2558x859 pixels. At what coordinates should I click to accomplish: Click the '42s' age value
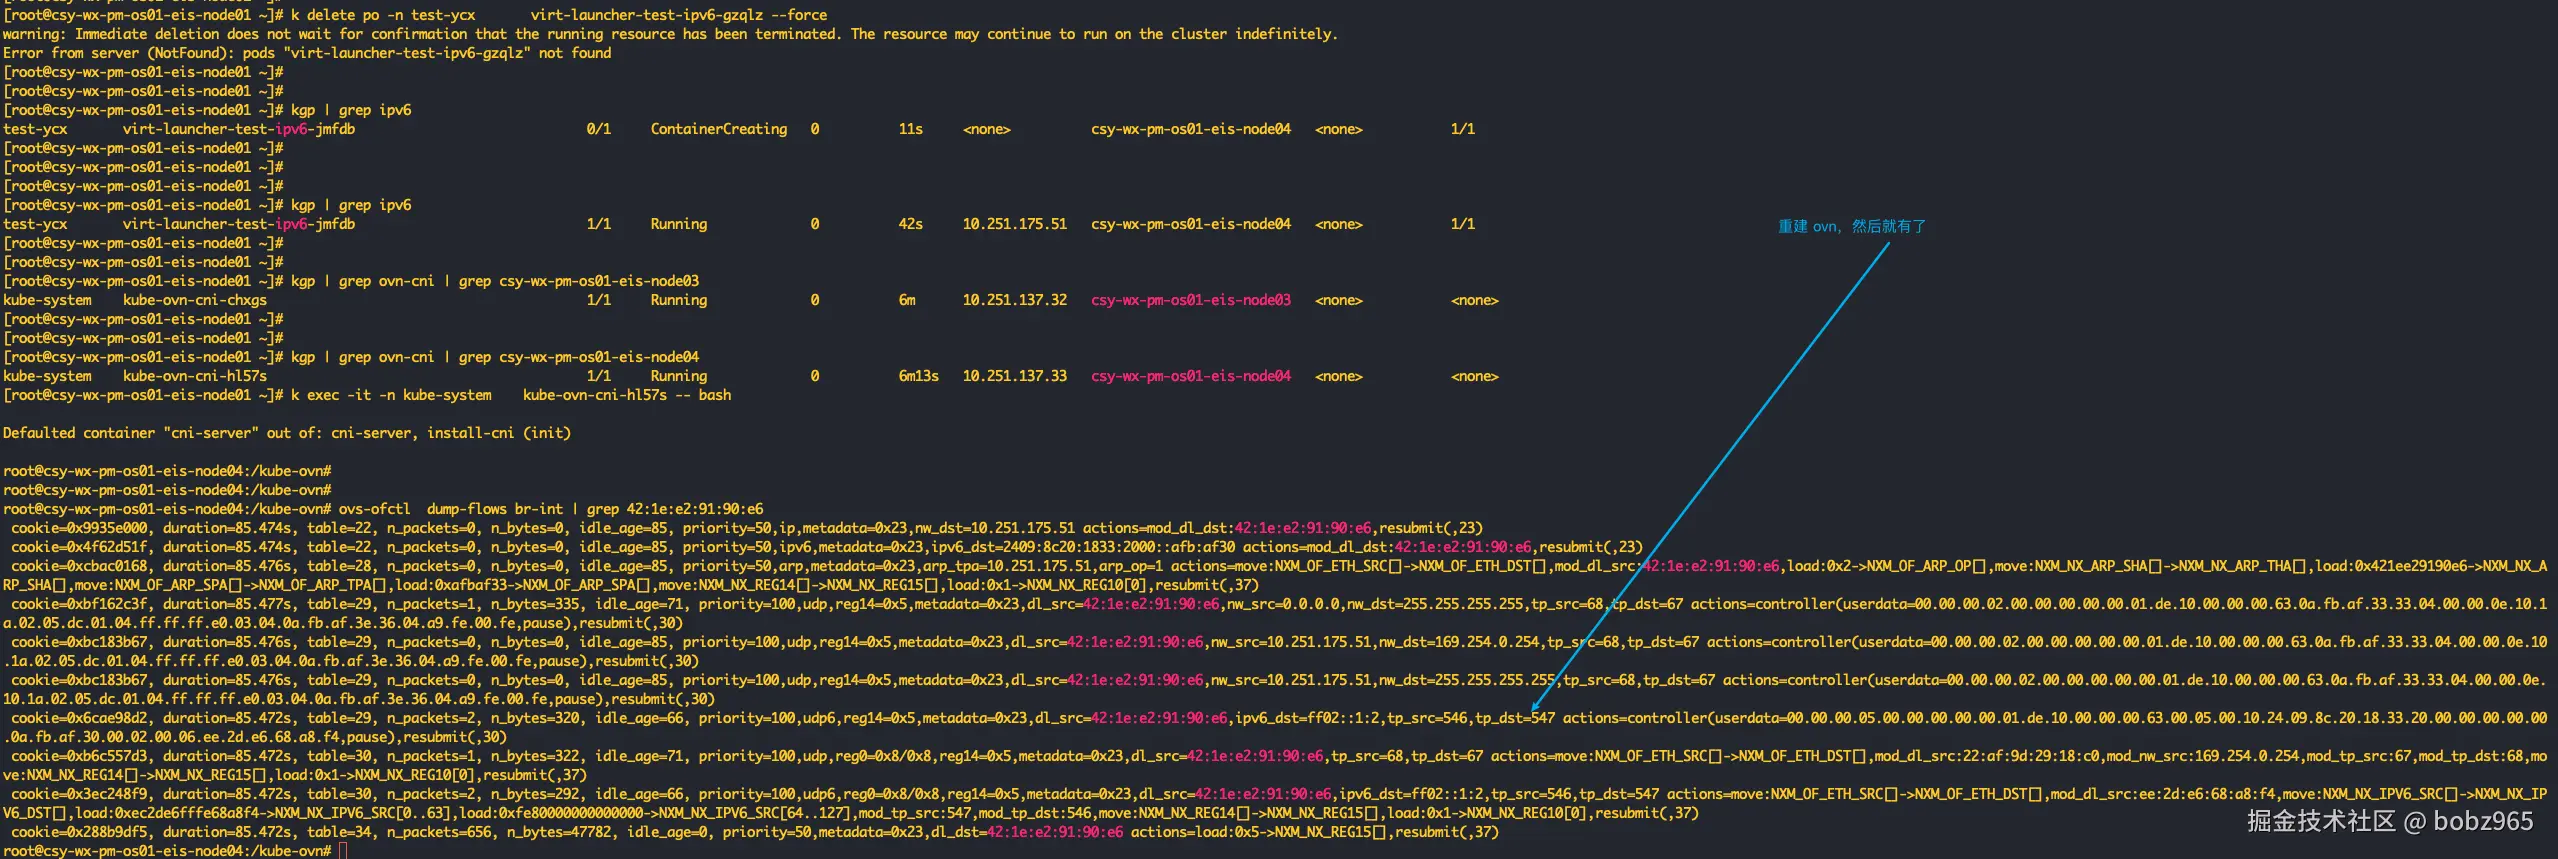(x=911, y=224)
